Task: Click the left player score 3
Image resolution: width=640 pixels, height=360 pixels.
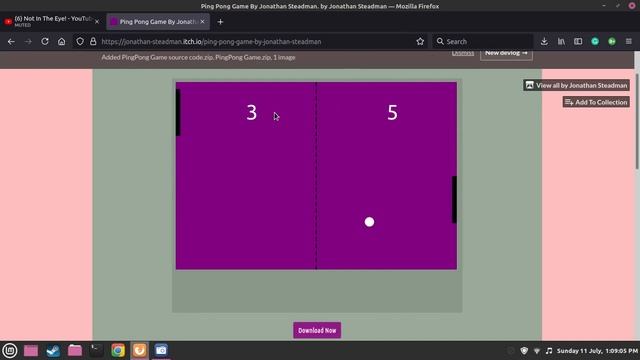Action: click(x=251, y=112)
